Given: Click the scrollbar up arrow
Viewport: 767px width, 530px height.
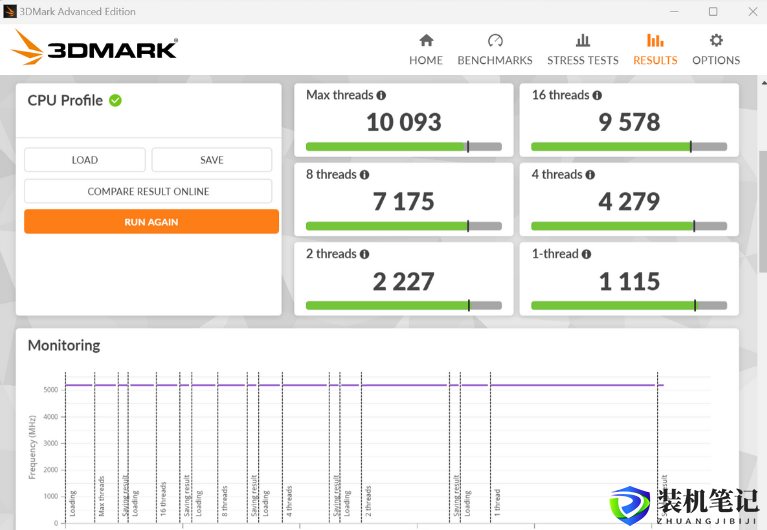Looking at the screenshot, I should click(x=763, y=82).
